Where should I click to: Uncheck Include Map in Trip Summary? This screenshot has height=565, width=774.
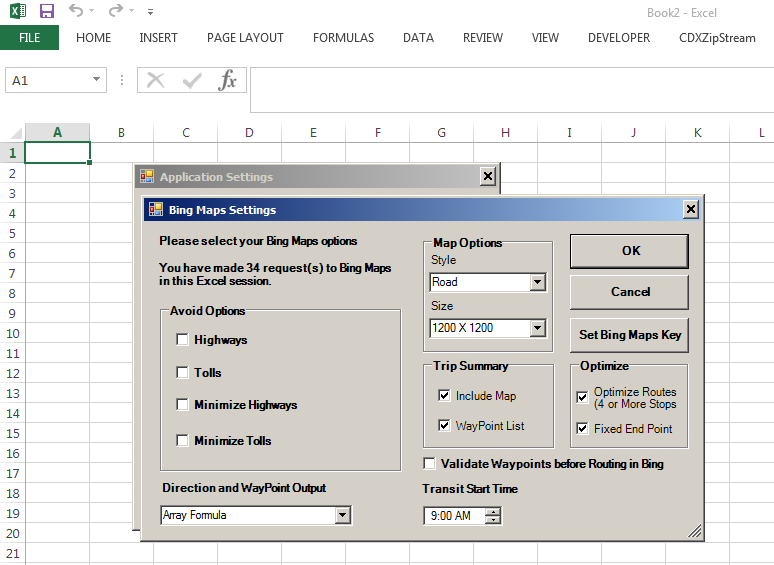[444, 395]
